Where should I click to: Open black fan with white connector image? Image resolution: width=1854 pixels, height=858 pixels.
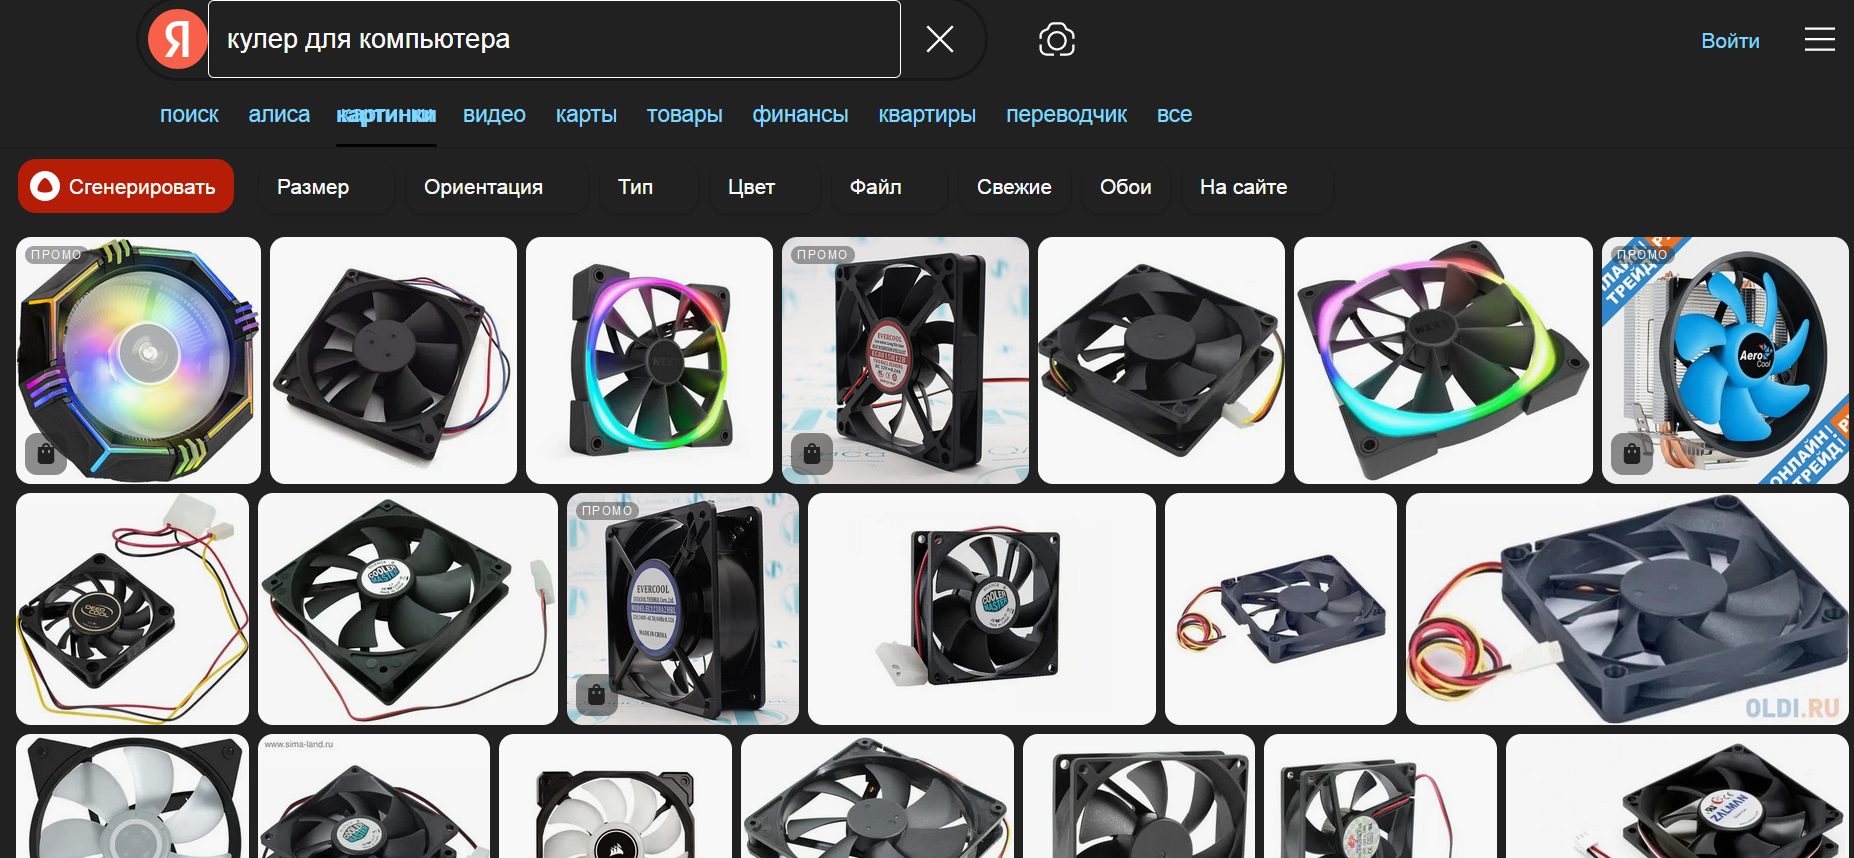click(x=1161, y=360)
